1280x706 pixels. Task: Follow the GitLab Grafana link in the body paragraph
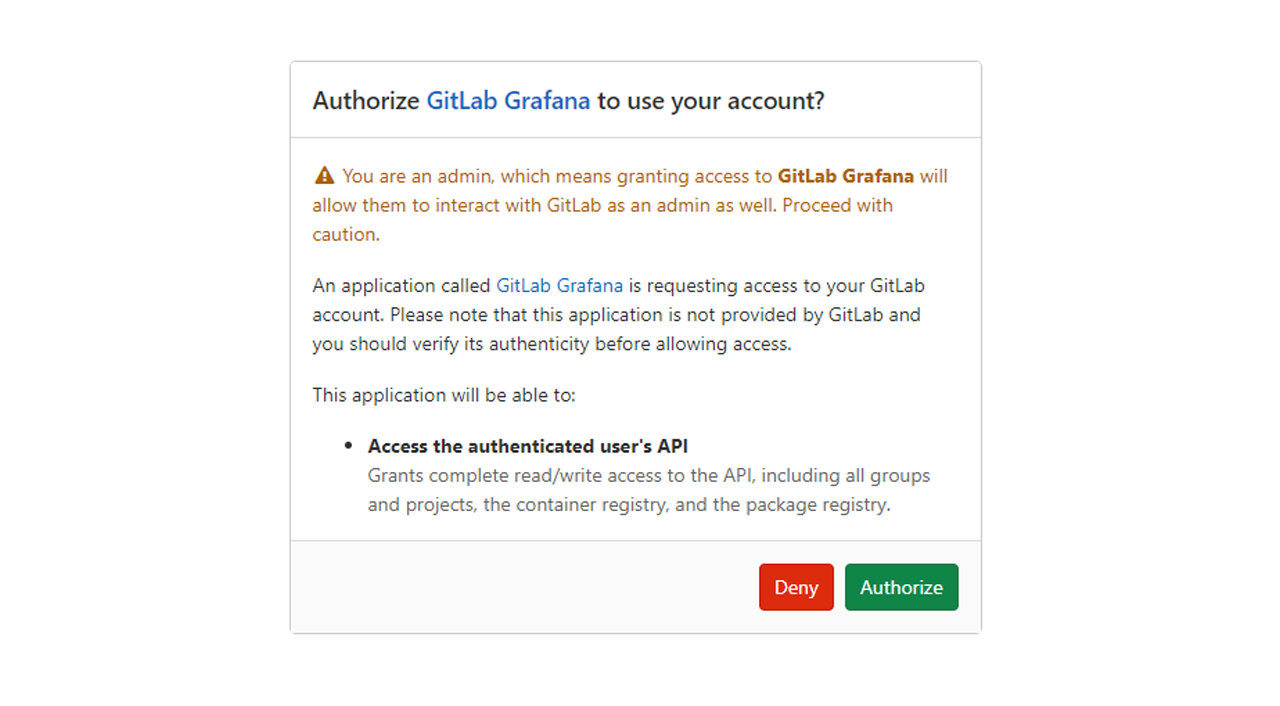(559, 285)
